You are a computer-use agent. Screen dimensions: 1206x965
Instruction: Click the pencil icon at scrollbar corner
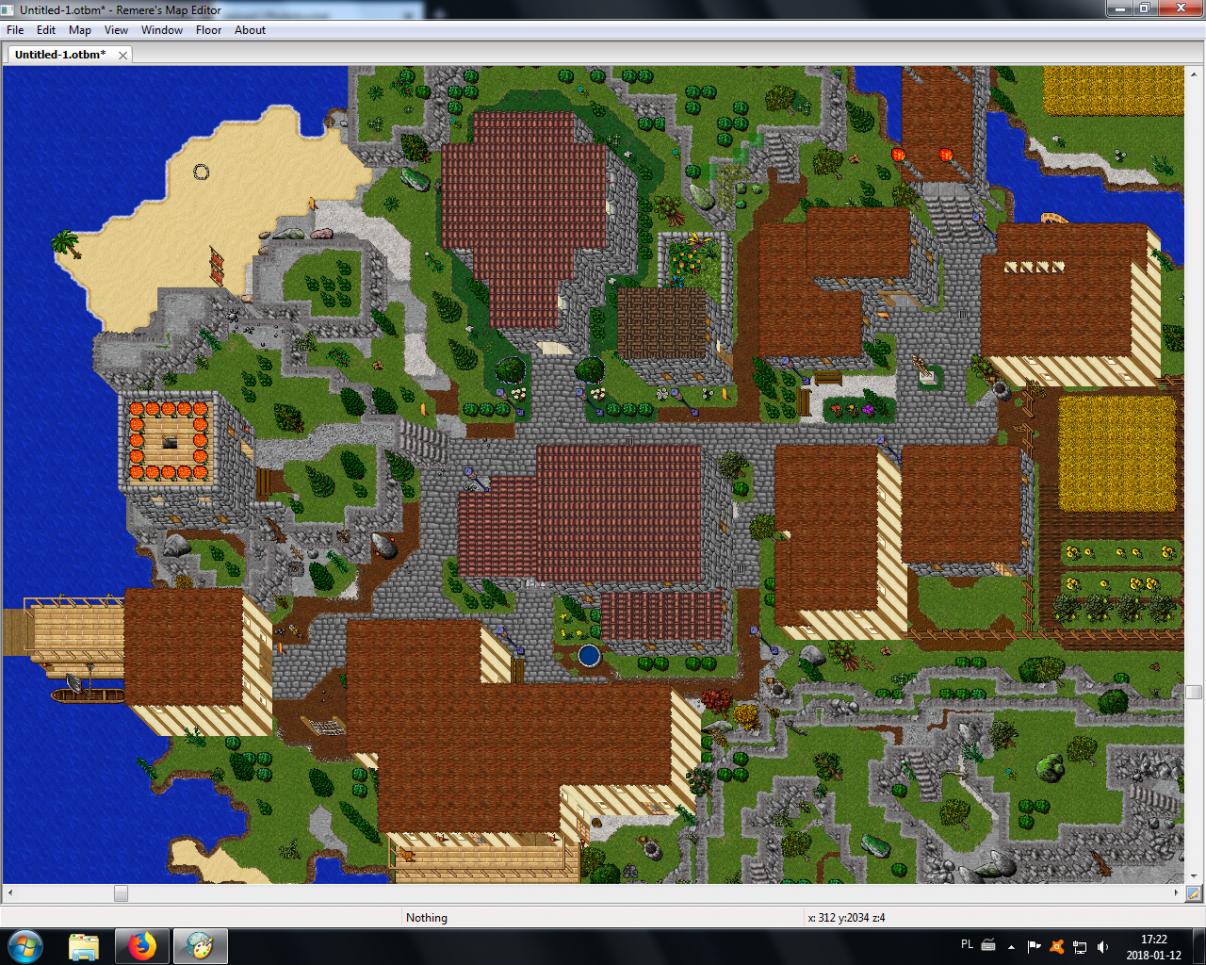[1193, 893]
